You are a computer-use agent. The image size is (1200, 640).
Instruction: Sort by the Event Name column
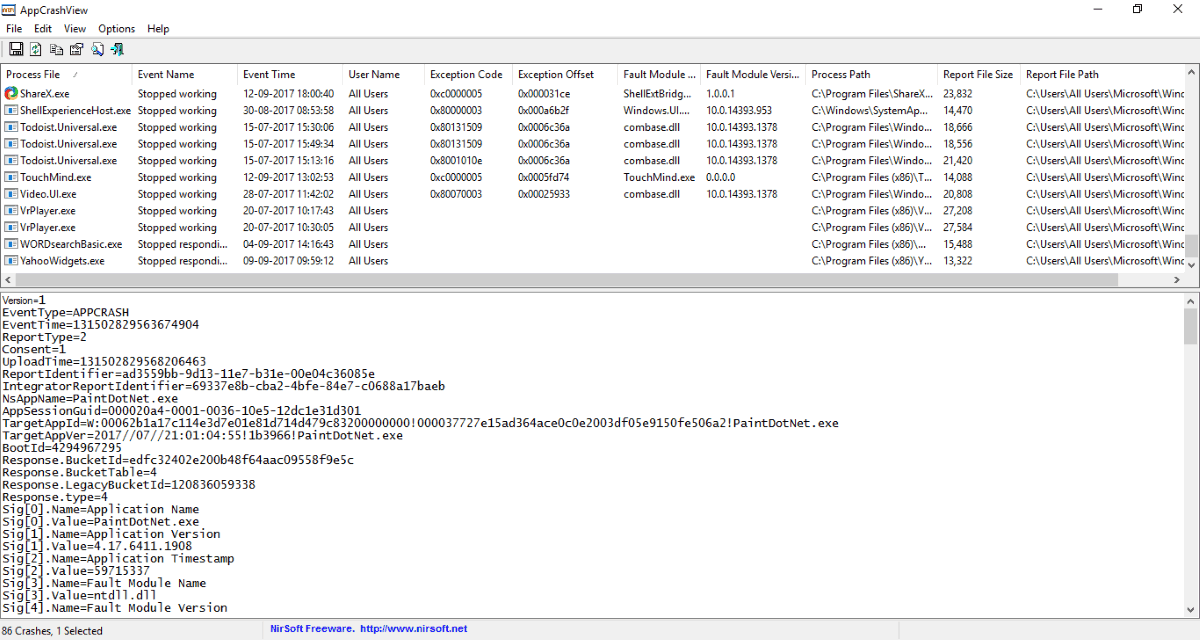(185, 74)
